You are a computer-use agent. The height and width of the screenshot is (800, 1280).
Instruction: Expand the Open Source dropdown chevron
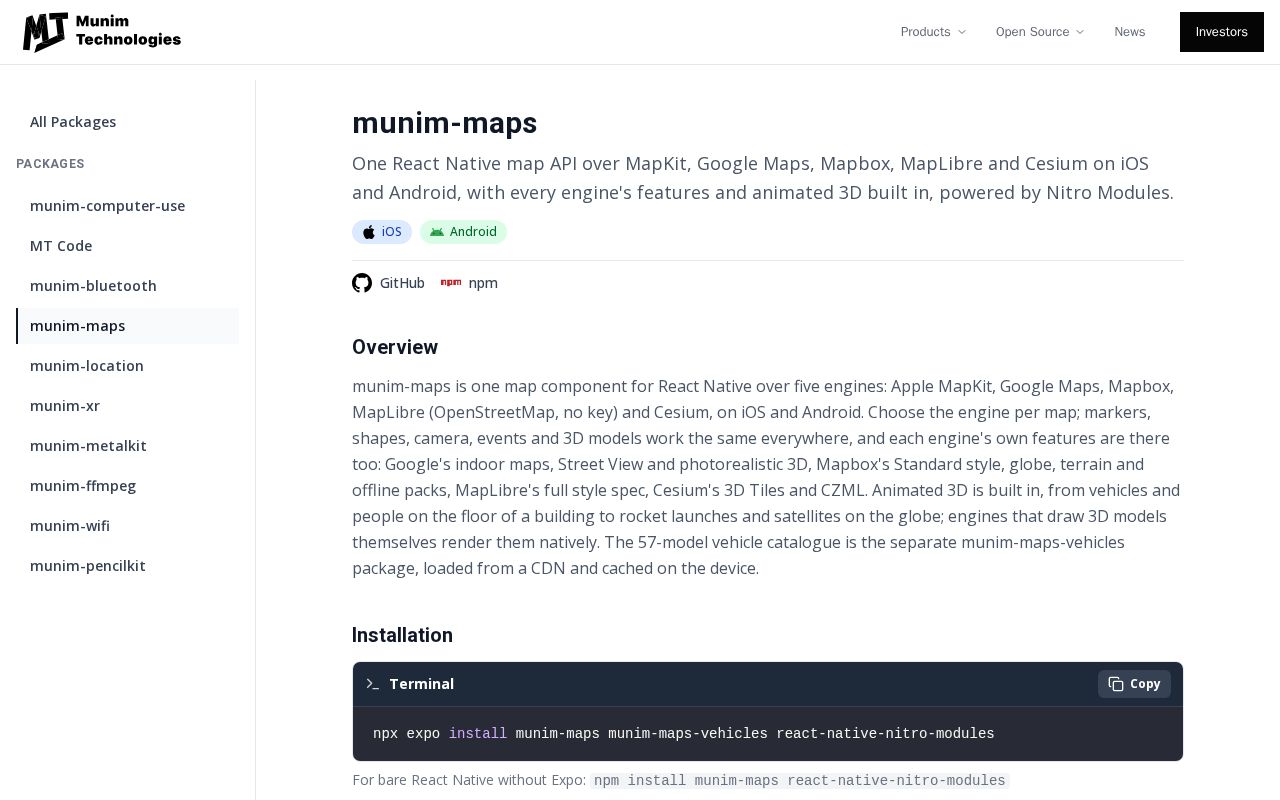tap(1080, 32)
